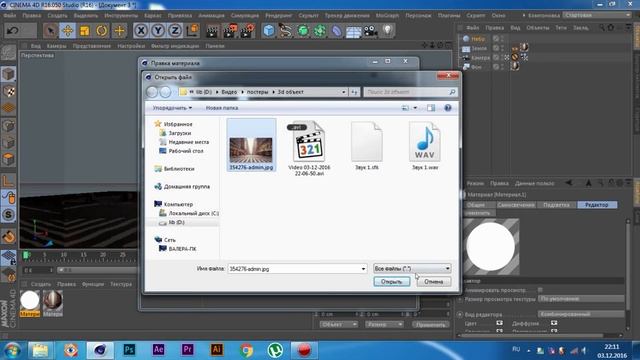The height and width of the screenshot is (360, 640).
Task: Select the Scale tool in top toolbar
Action: (x=84, y=31)
